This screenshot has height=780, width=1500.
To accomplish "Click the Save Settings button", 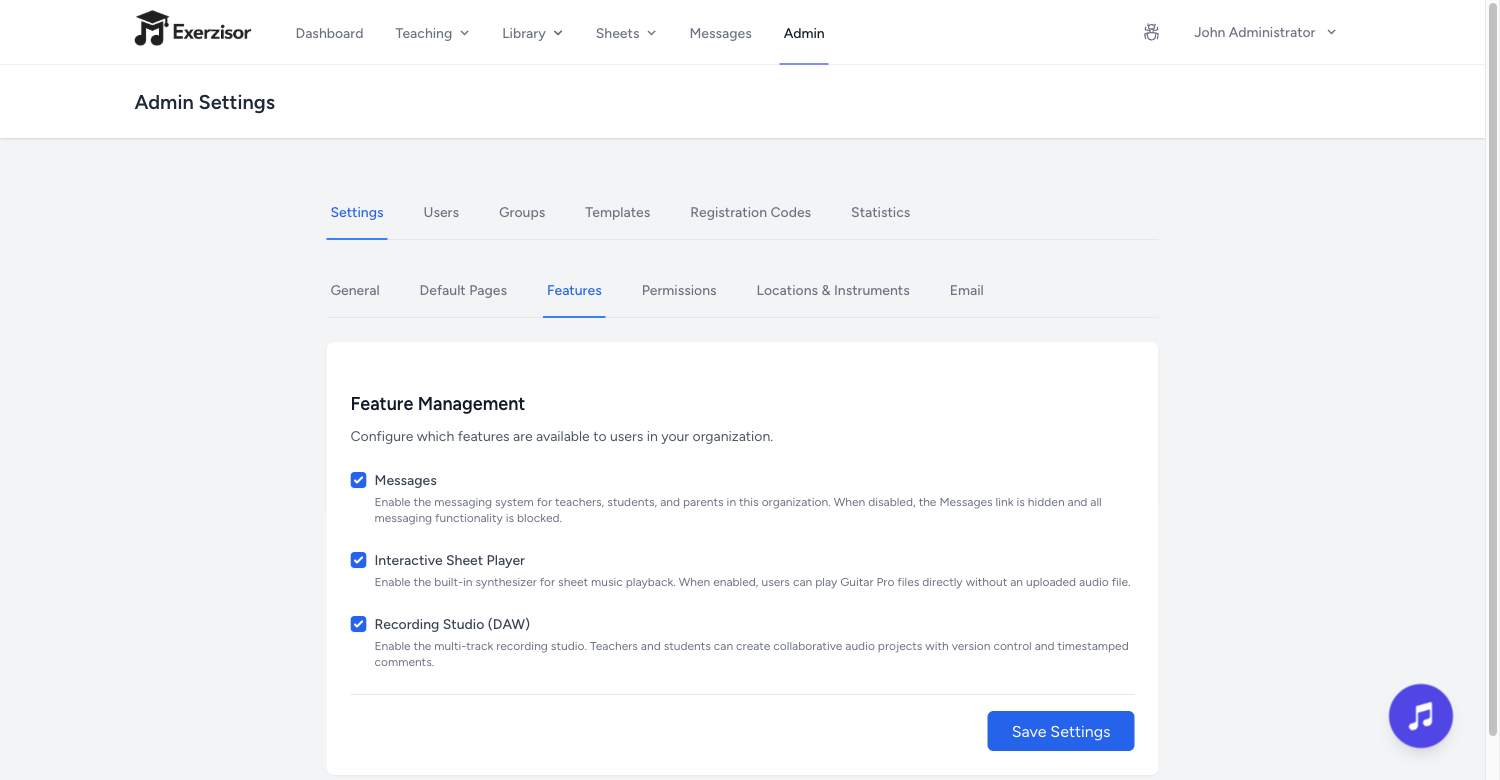I will 1060,731.
